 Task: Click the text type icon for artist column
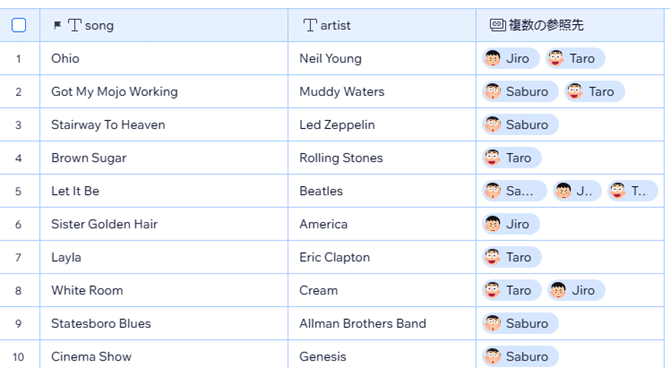click(x=310, y=25)
